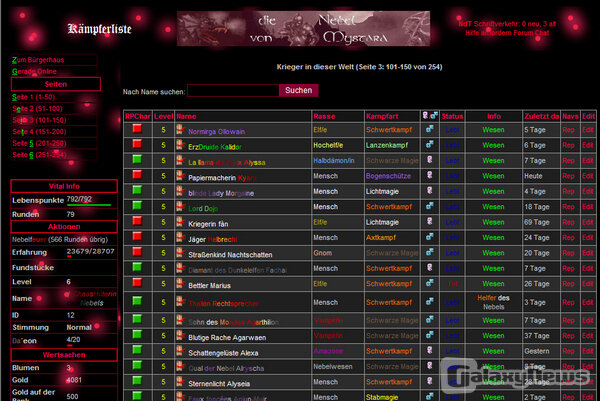Screen dimensions: 600x401
Task: Click the Nach Name suchen text field
Action: pos(233,90)
